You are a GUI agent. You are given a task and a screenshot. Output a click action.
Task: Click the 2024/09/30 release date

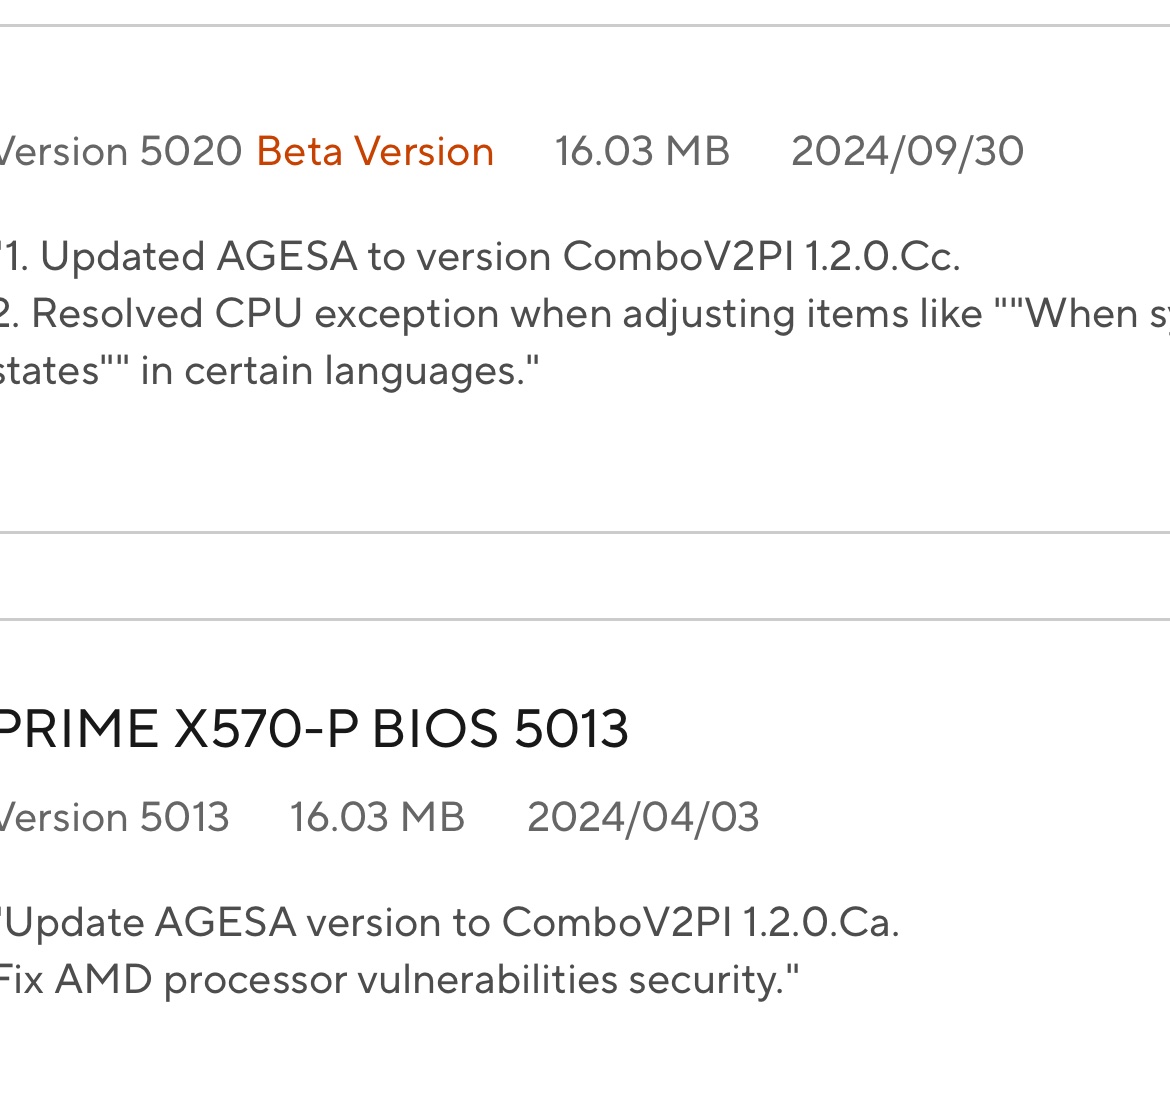coord(907,152)
